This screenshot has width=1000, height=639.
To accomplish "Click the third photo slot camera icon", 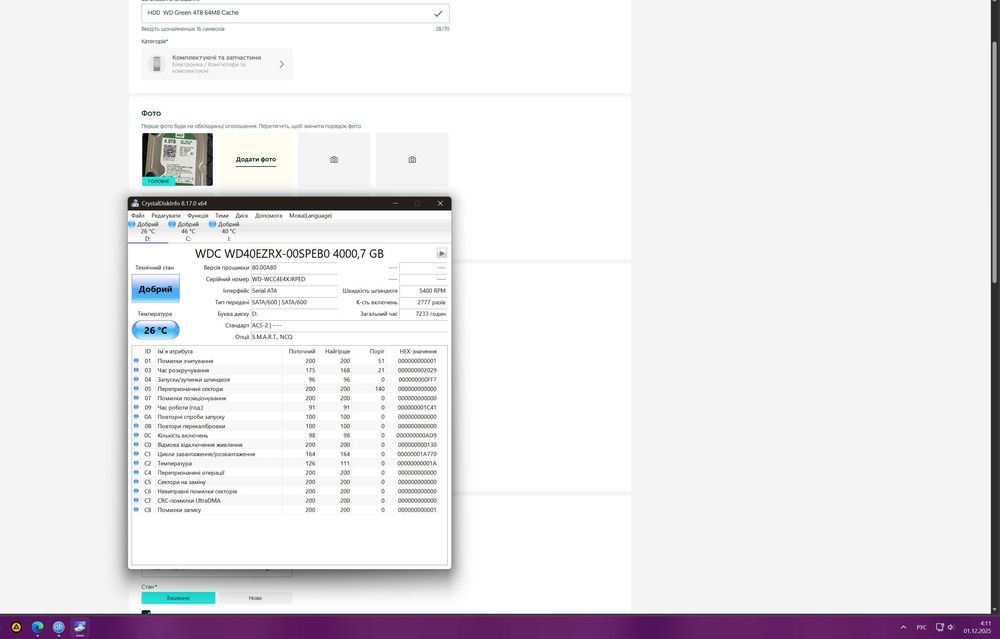I will pyautogui.click(x=334, y=159).
